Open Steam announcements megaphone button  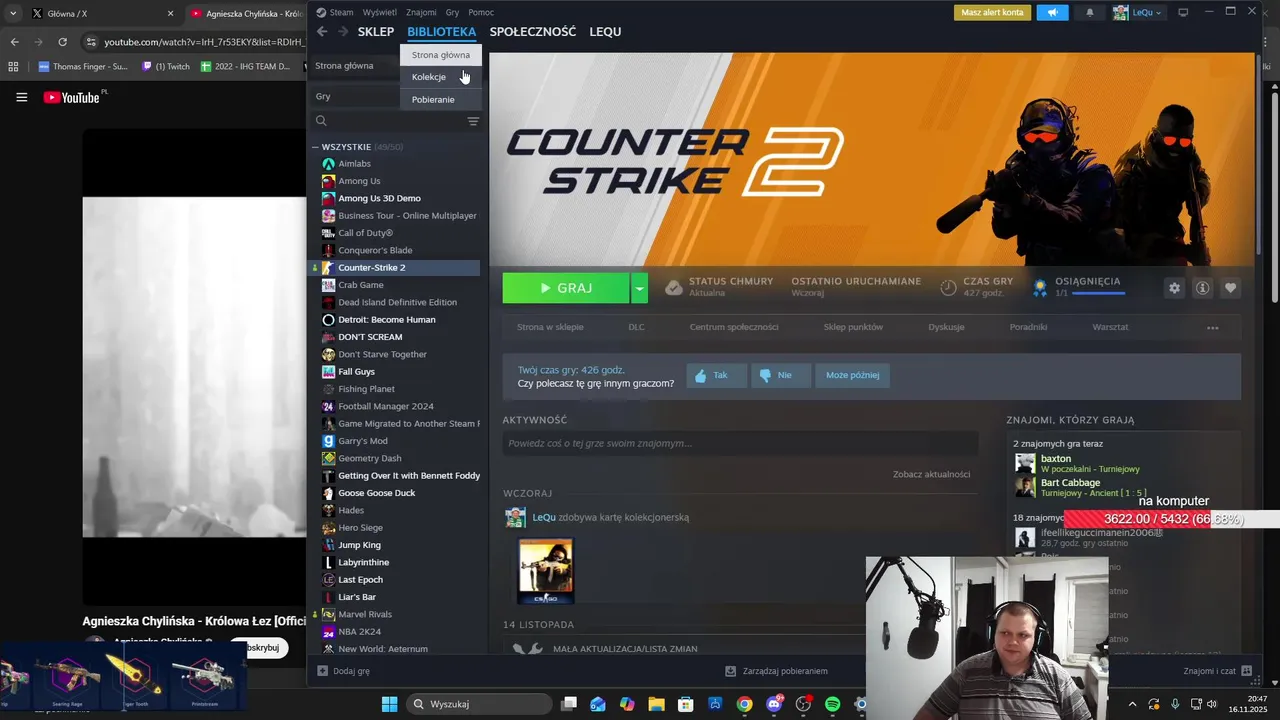pyautogui.click(x=1052, y=12)
